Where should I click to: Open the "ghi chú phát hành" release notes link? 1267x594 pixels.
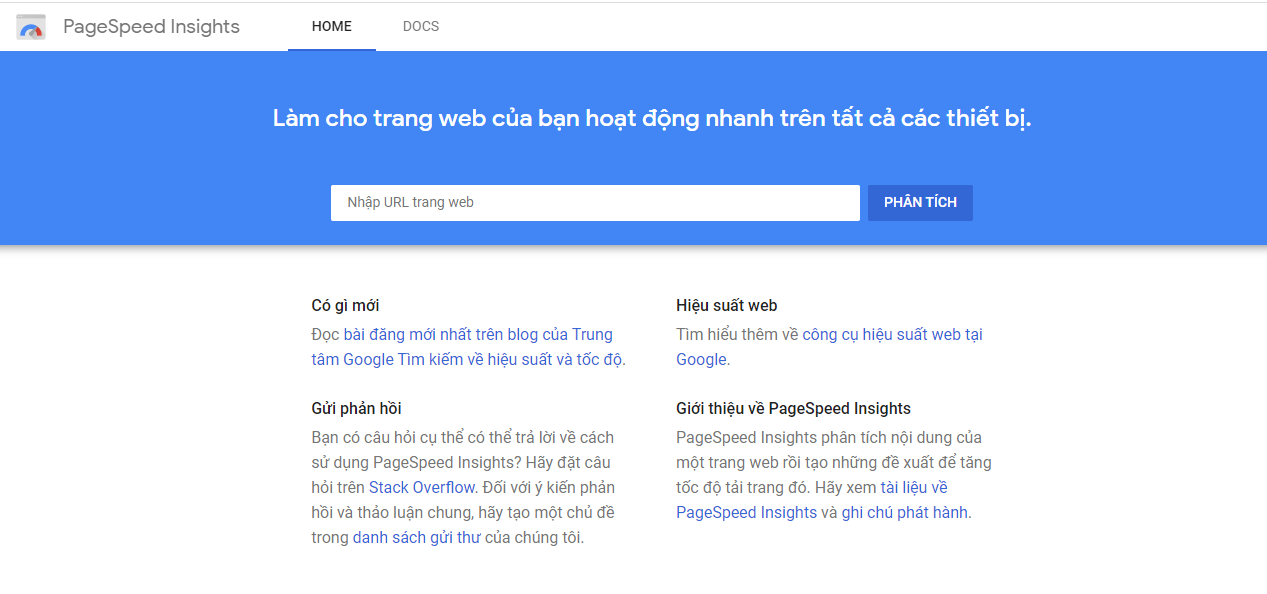click(x=904, y=512)
